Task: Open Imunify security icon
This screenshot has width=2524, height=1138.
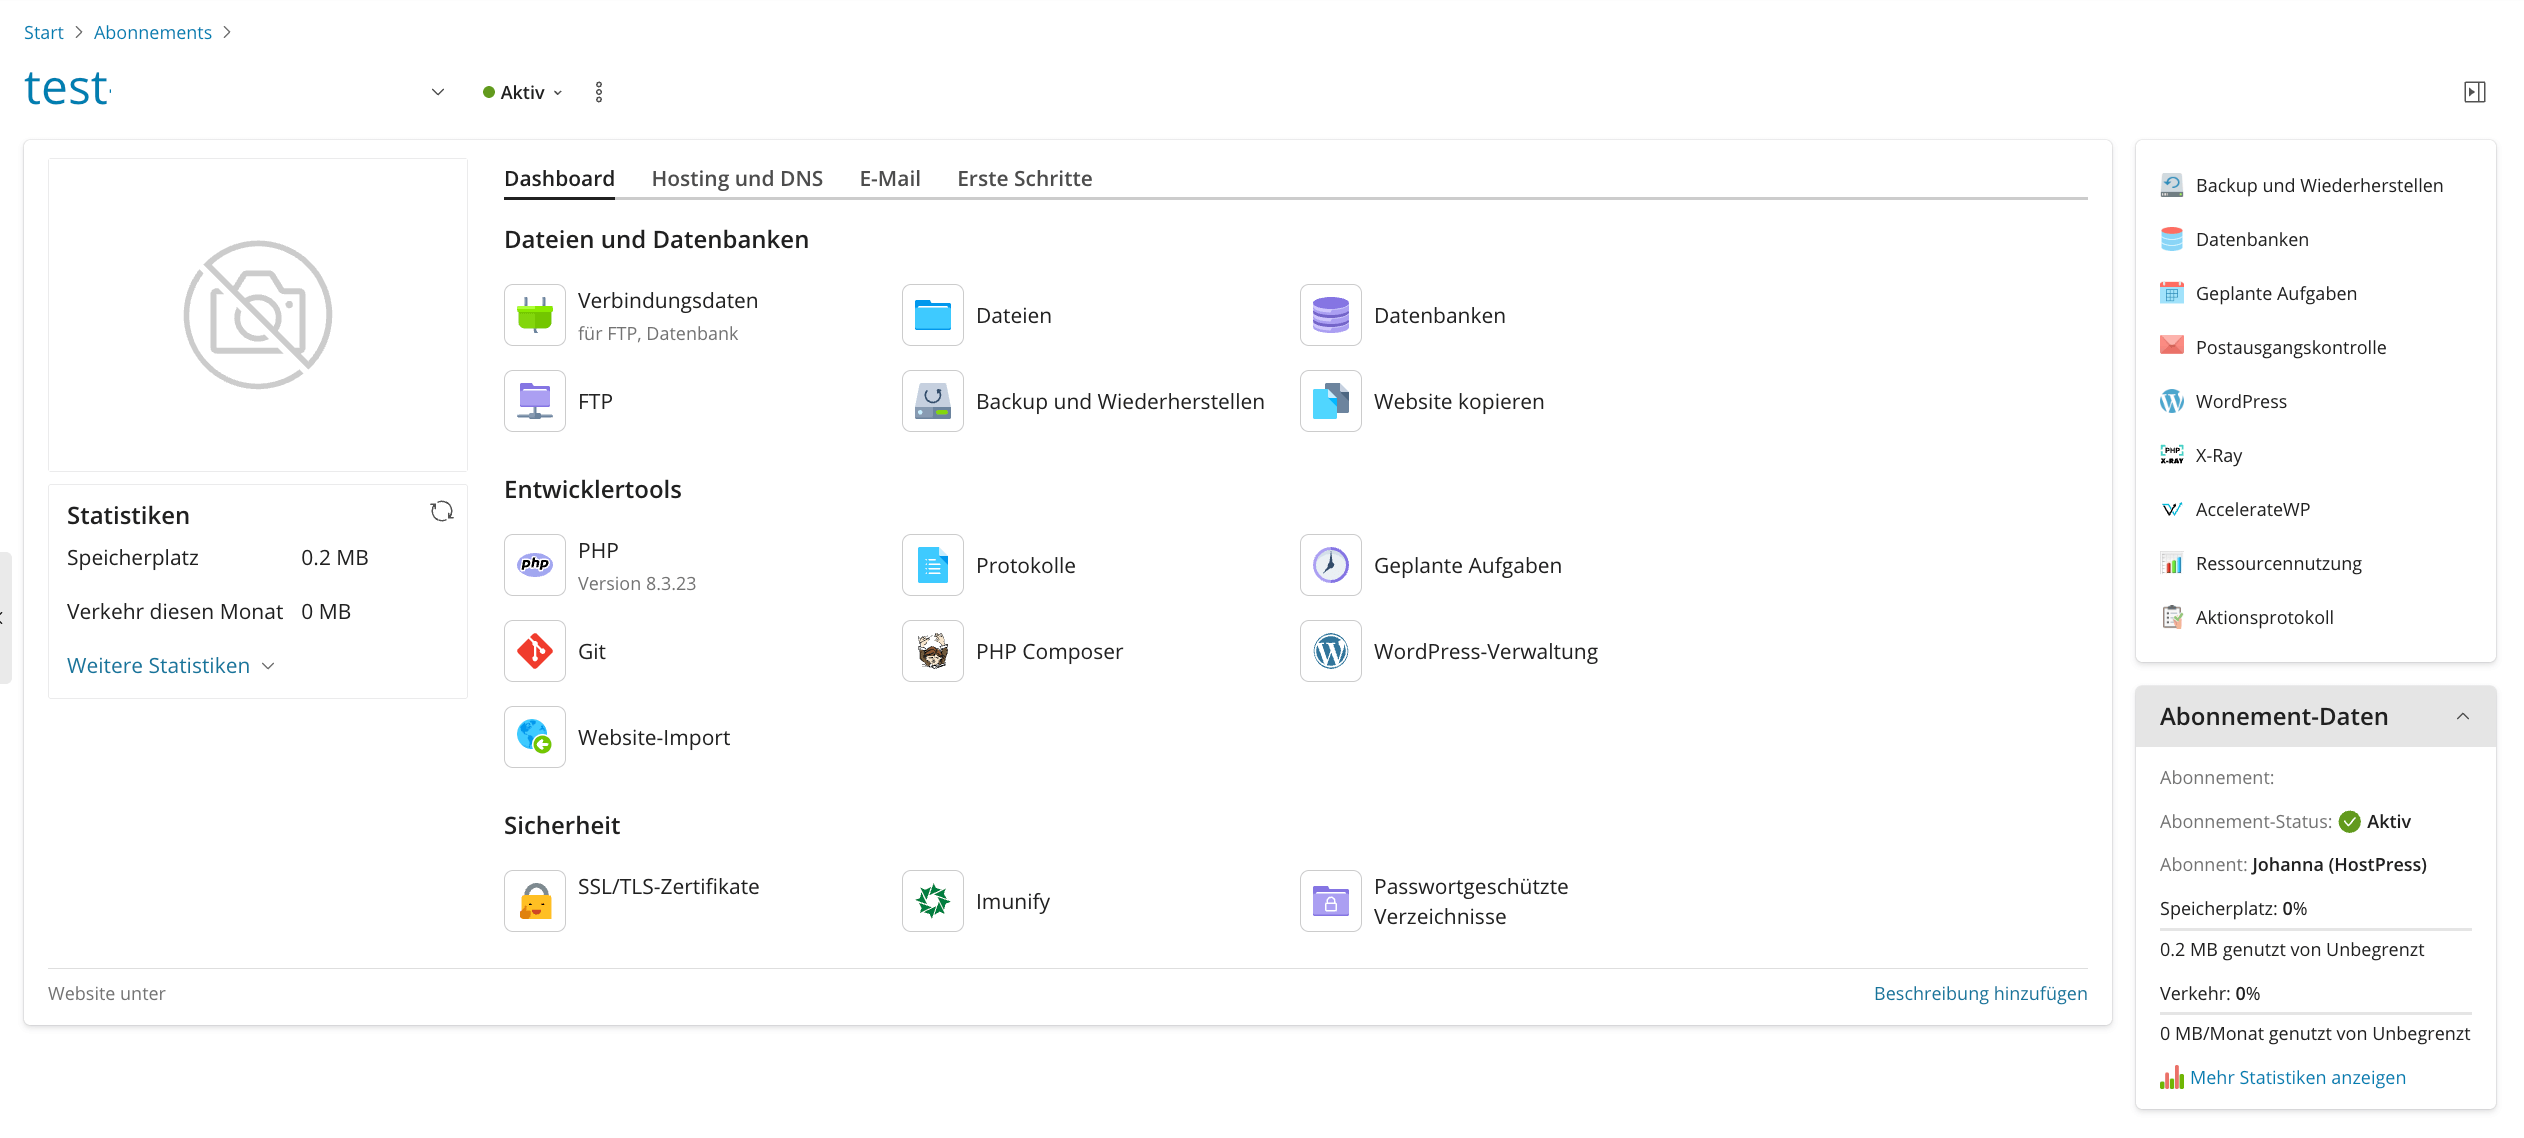Action: (x=932, y=900)
